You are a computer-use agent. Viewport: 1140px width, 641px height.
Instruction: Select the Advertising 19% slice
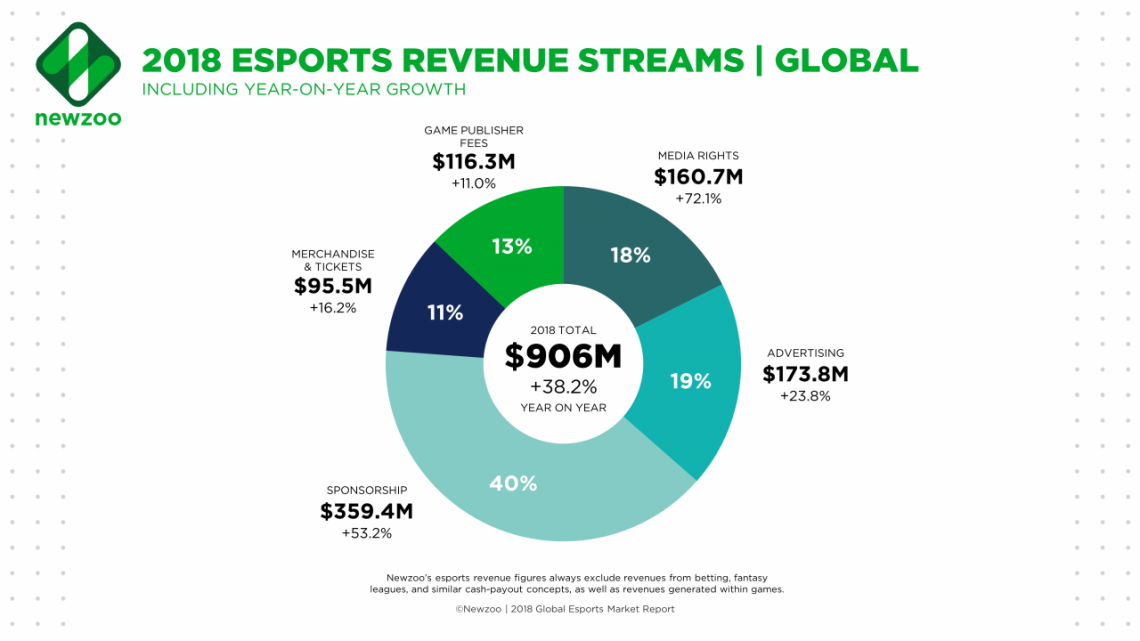[690, 380]
